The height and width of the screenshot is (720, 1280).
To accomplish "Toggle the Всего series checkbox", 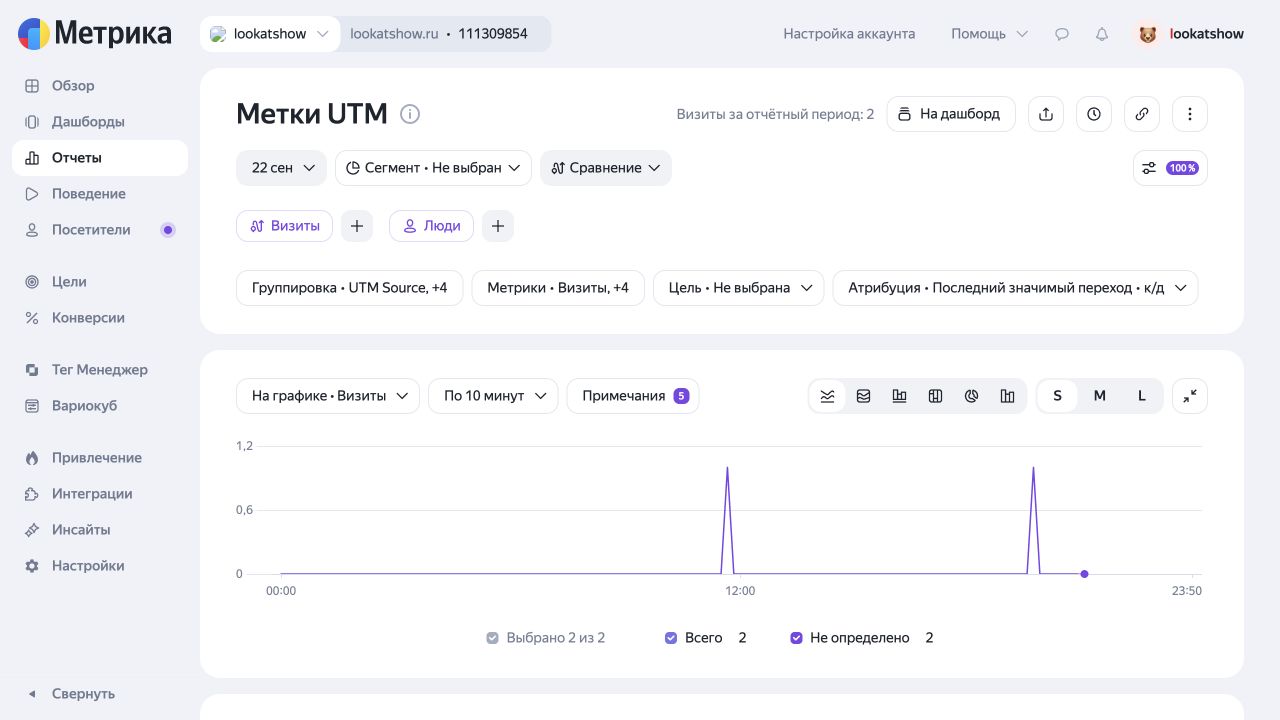I will pos(671,638).
